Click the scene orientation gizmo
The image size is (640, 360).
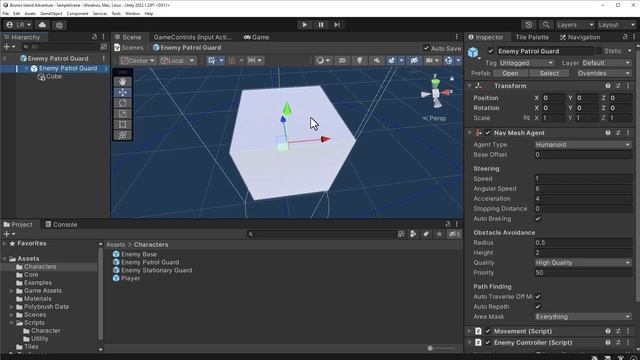(x=436, y=93)
